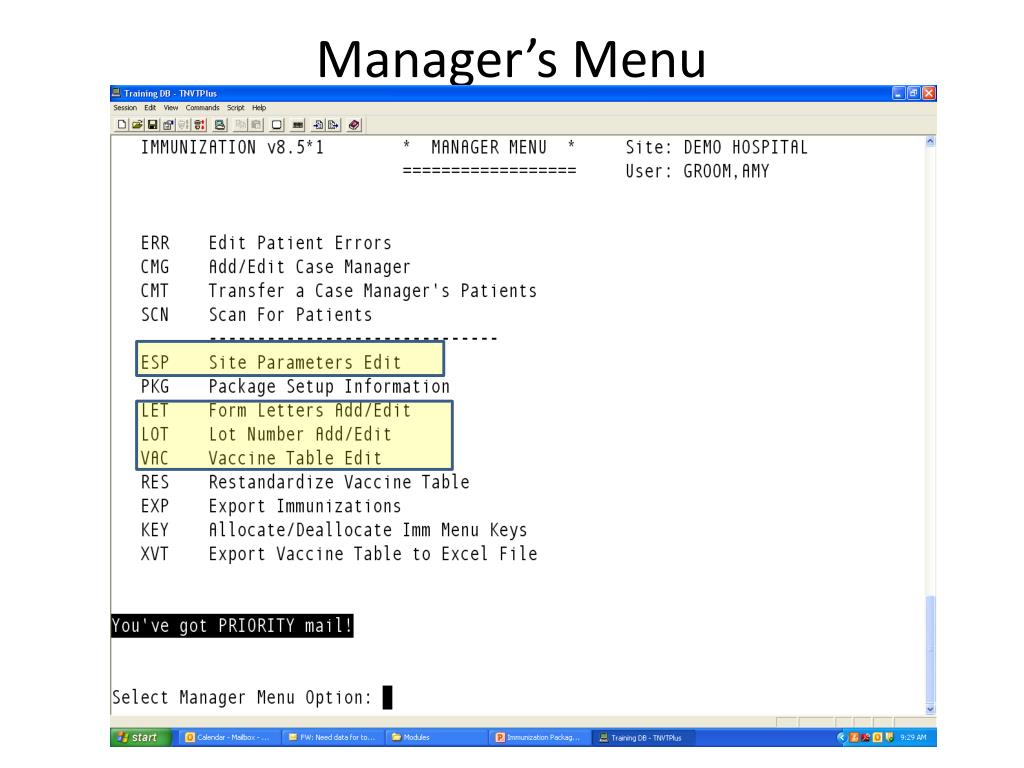Click the Windows start button
1024x768 pixels.
click(140, 737)
